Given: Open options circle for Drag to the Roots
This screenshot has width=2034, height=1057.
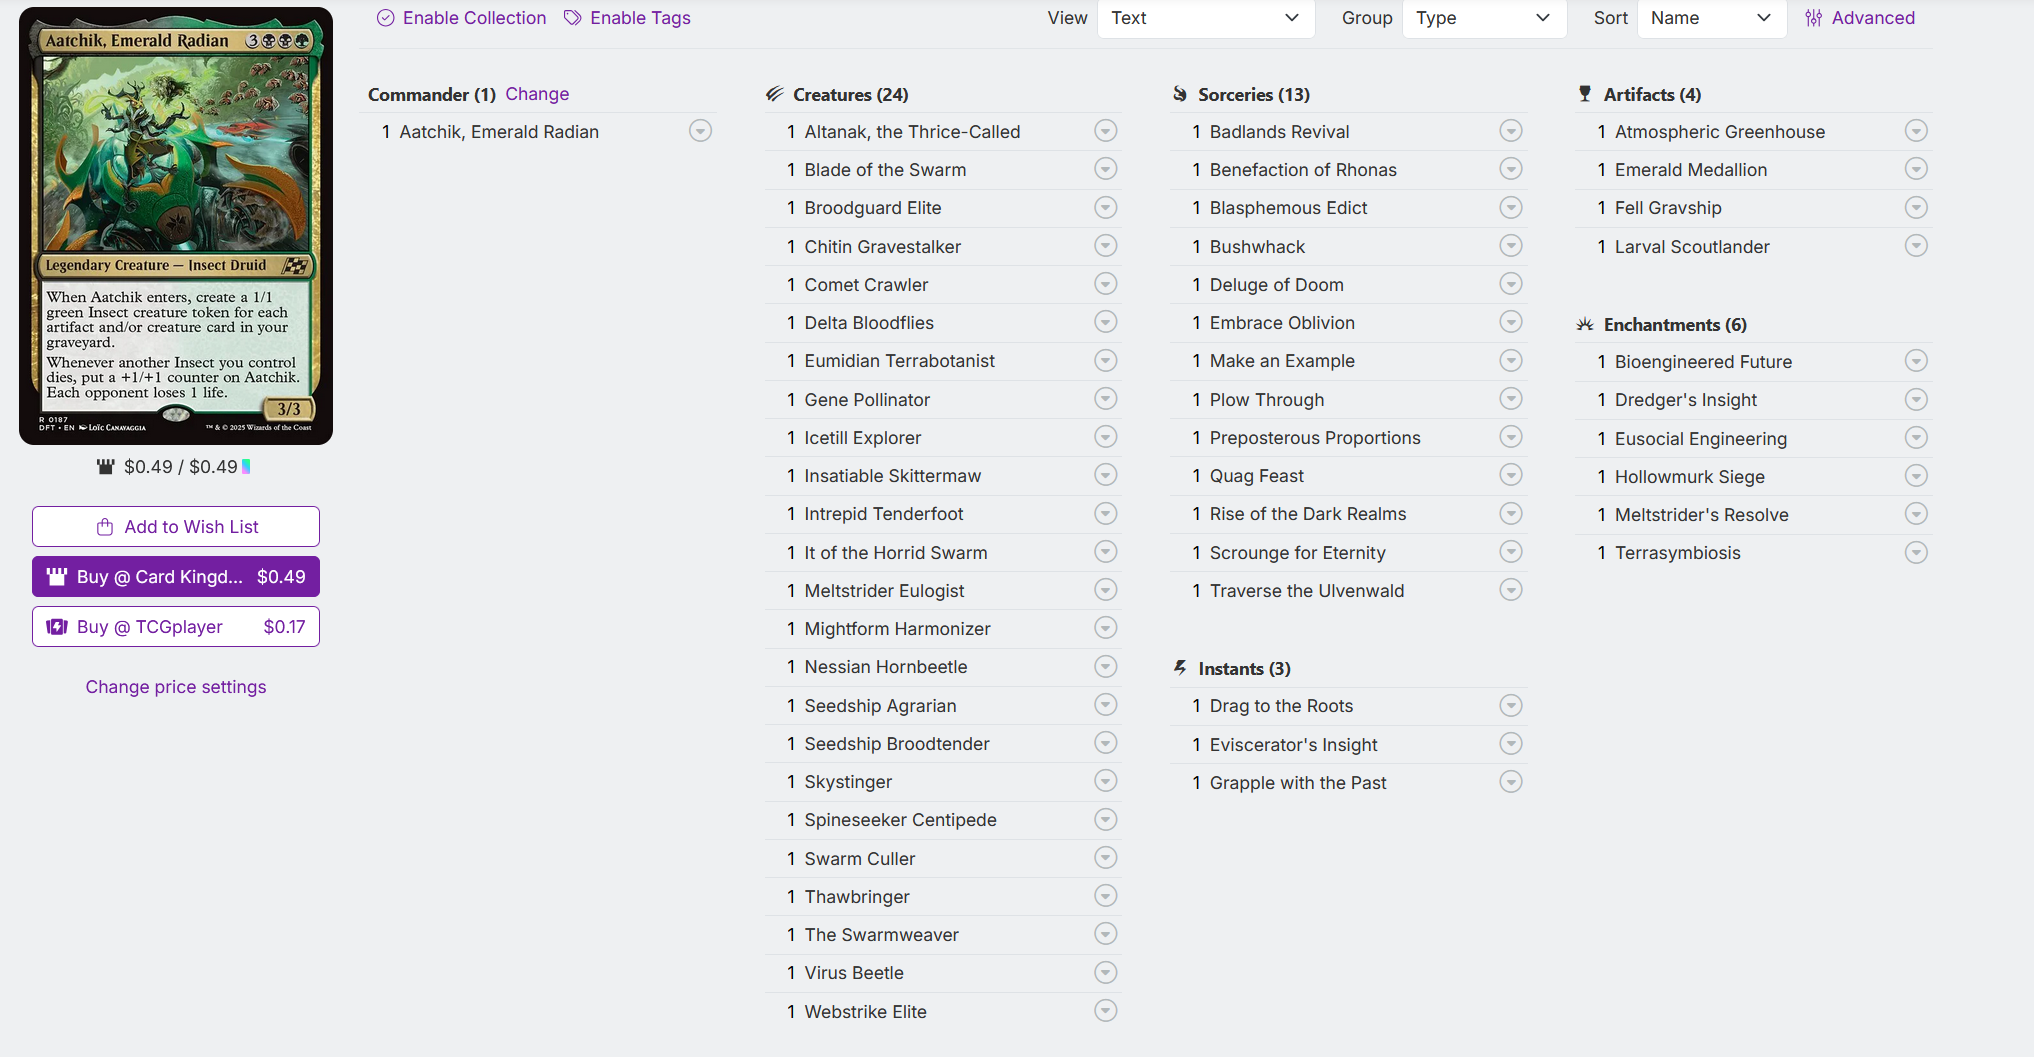Looking at the screenshot, I should click(x=1511, y=706).
